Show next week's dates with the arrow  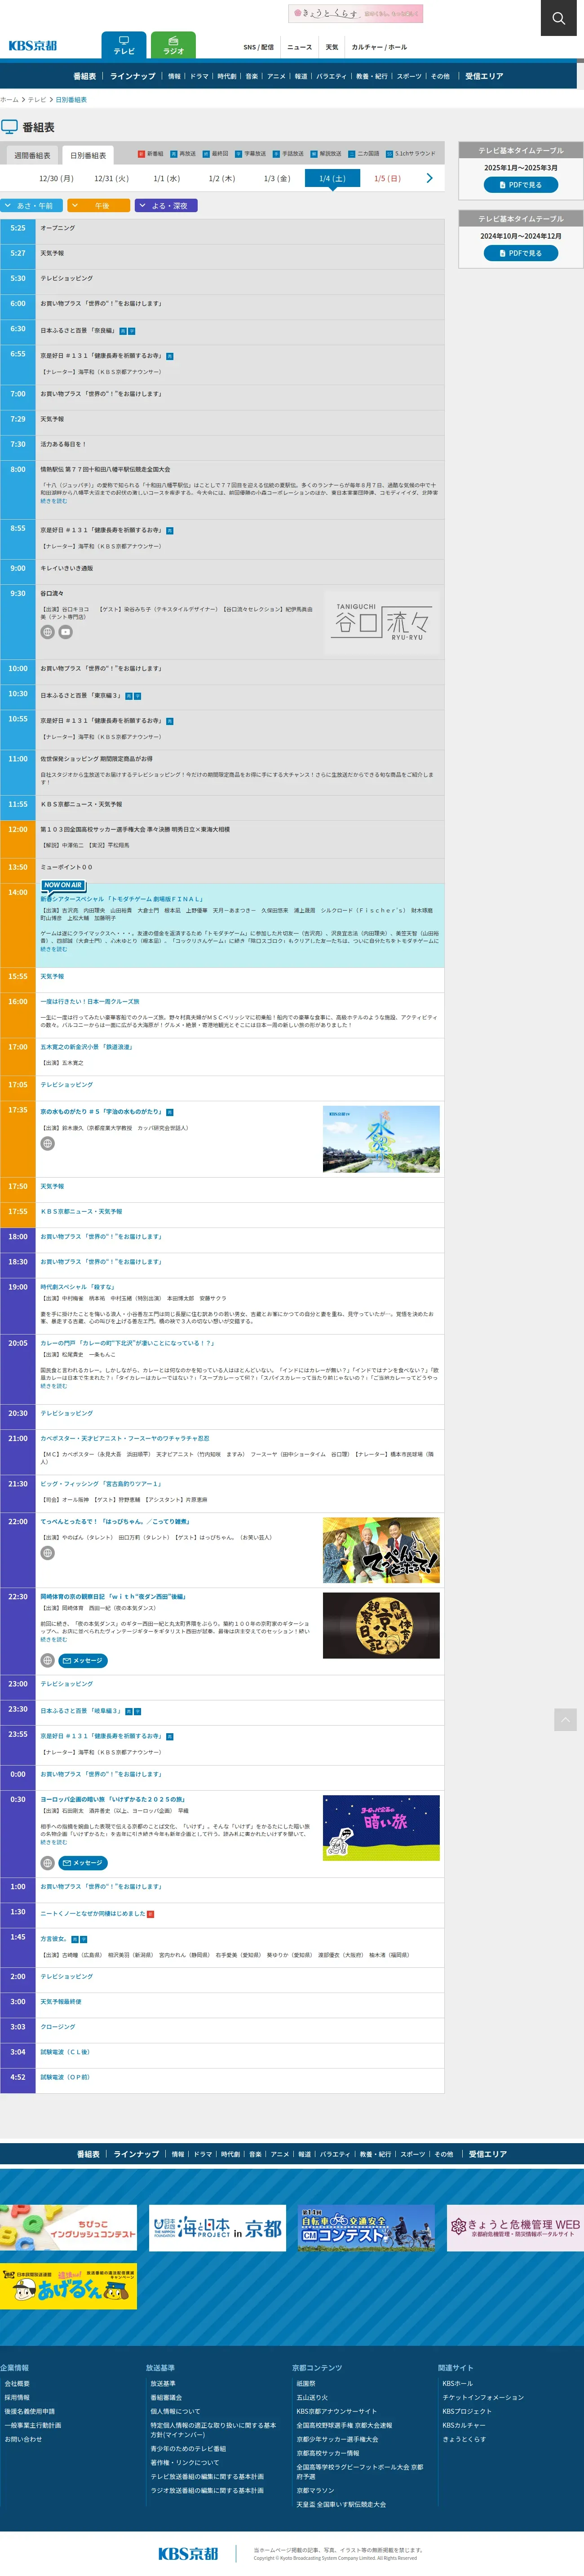coord(430,178)
